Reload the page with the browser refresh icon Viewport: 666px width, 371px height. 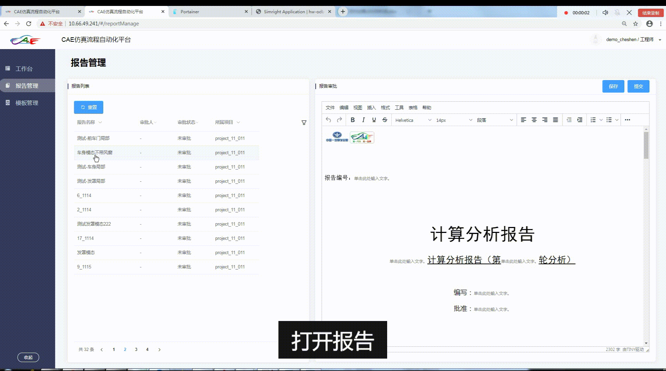coord(28,24)
